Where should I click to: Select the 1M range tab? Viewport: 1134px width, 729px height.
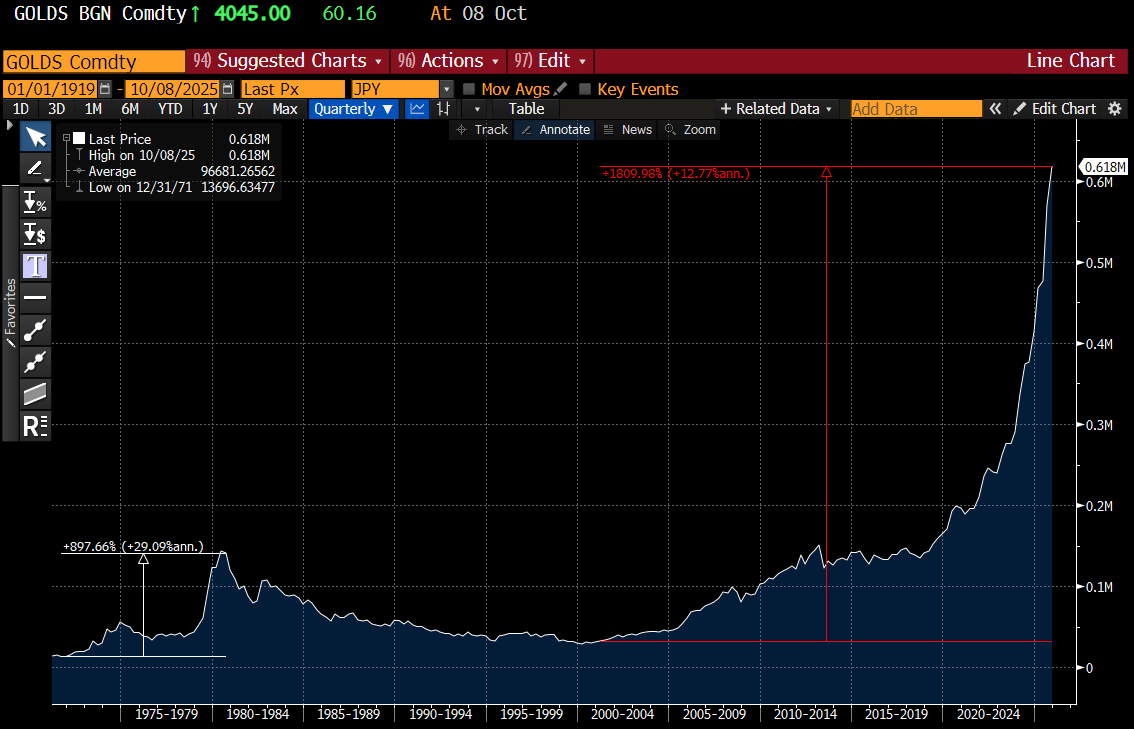tap(93, 108)
